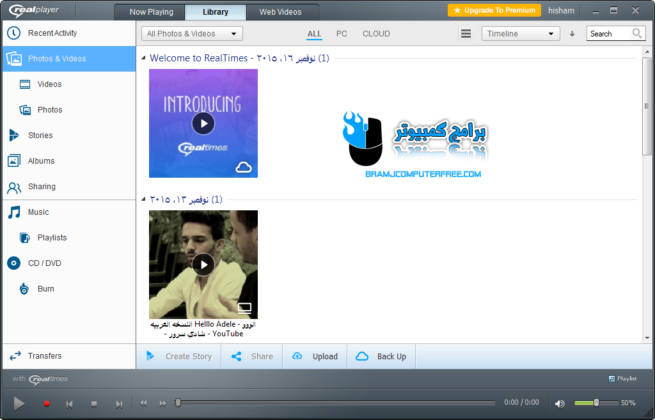
Task: Open the Albums sidebar icon
Action: tap(14, 161)
